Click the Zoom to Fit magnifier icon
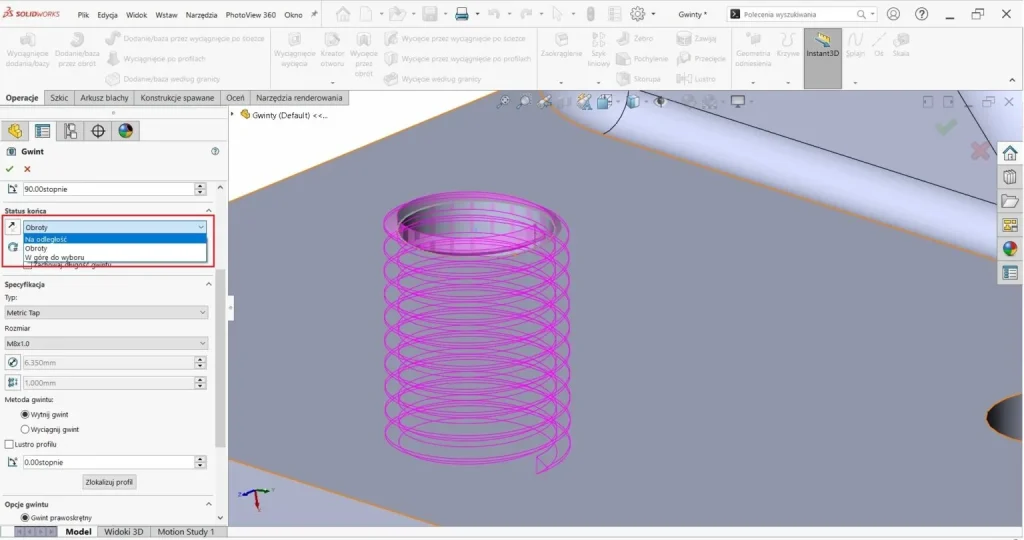 503,102
